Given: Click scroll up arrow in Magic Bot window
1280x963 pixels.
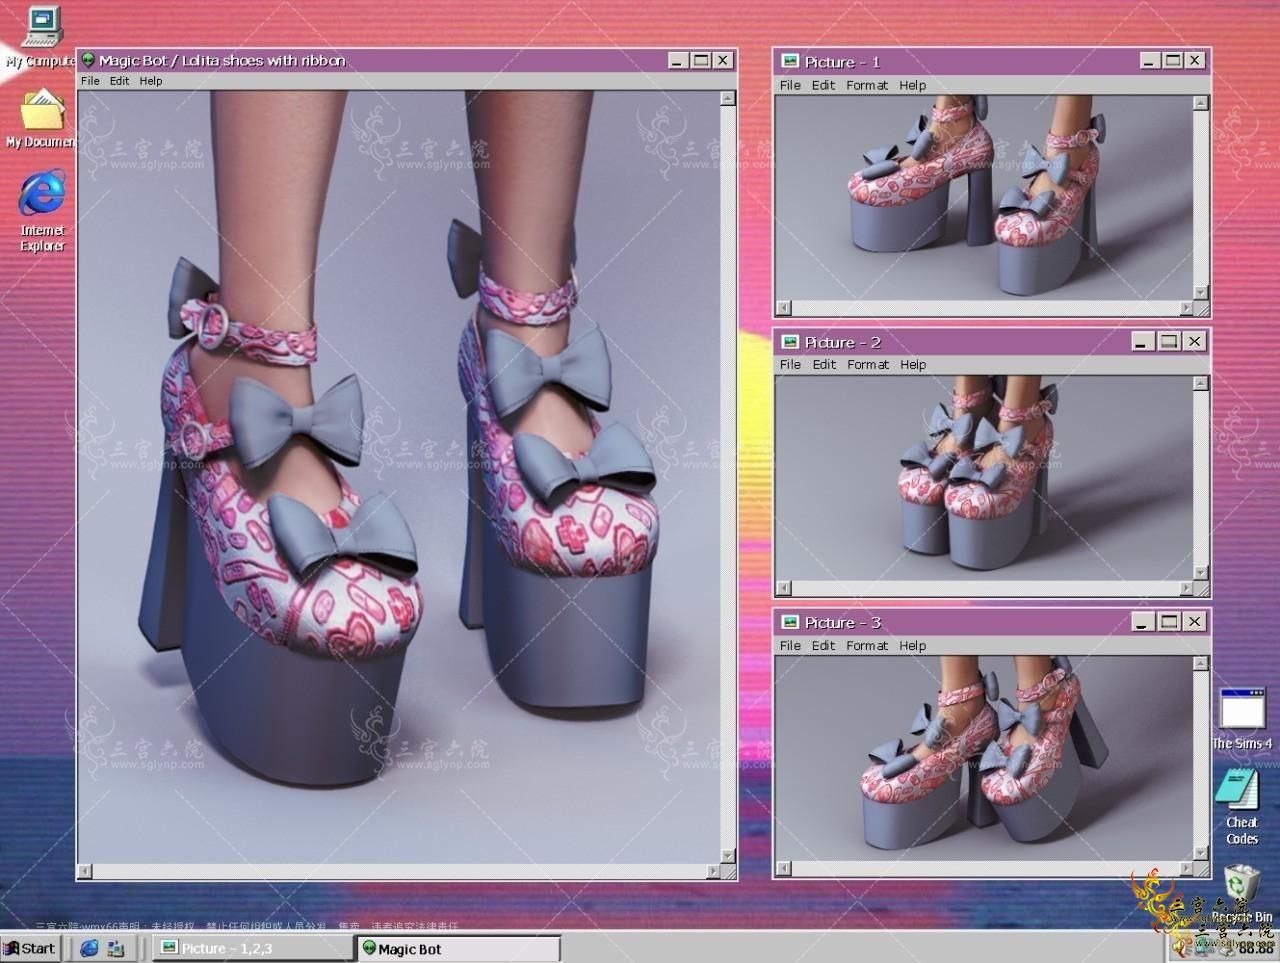Looking at the screenshot, I should point(728,98).
